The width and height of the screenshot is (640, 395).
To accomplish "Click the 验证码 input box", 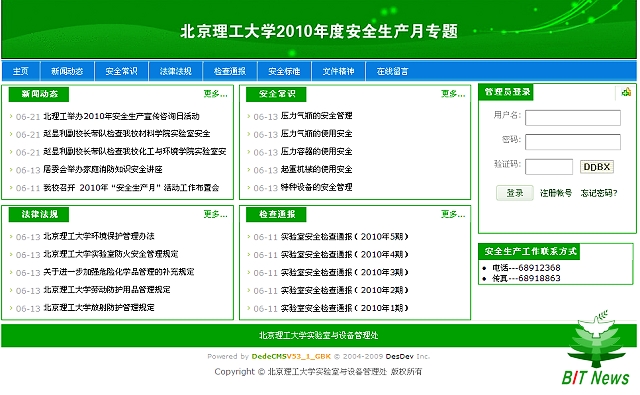I will click(x=549, y=167).
